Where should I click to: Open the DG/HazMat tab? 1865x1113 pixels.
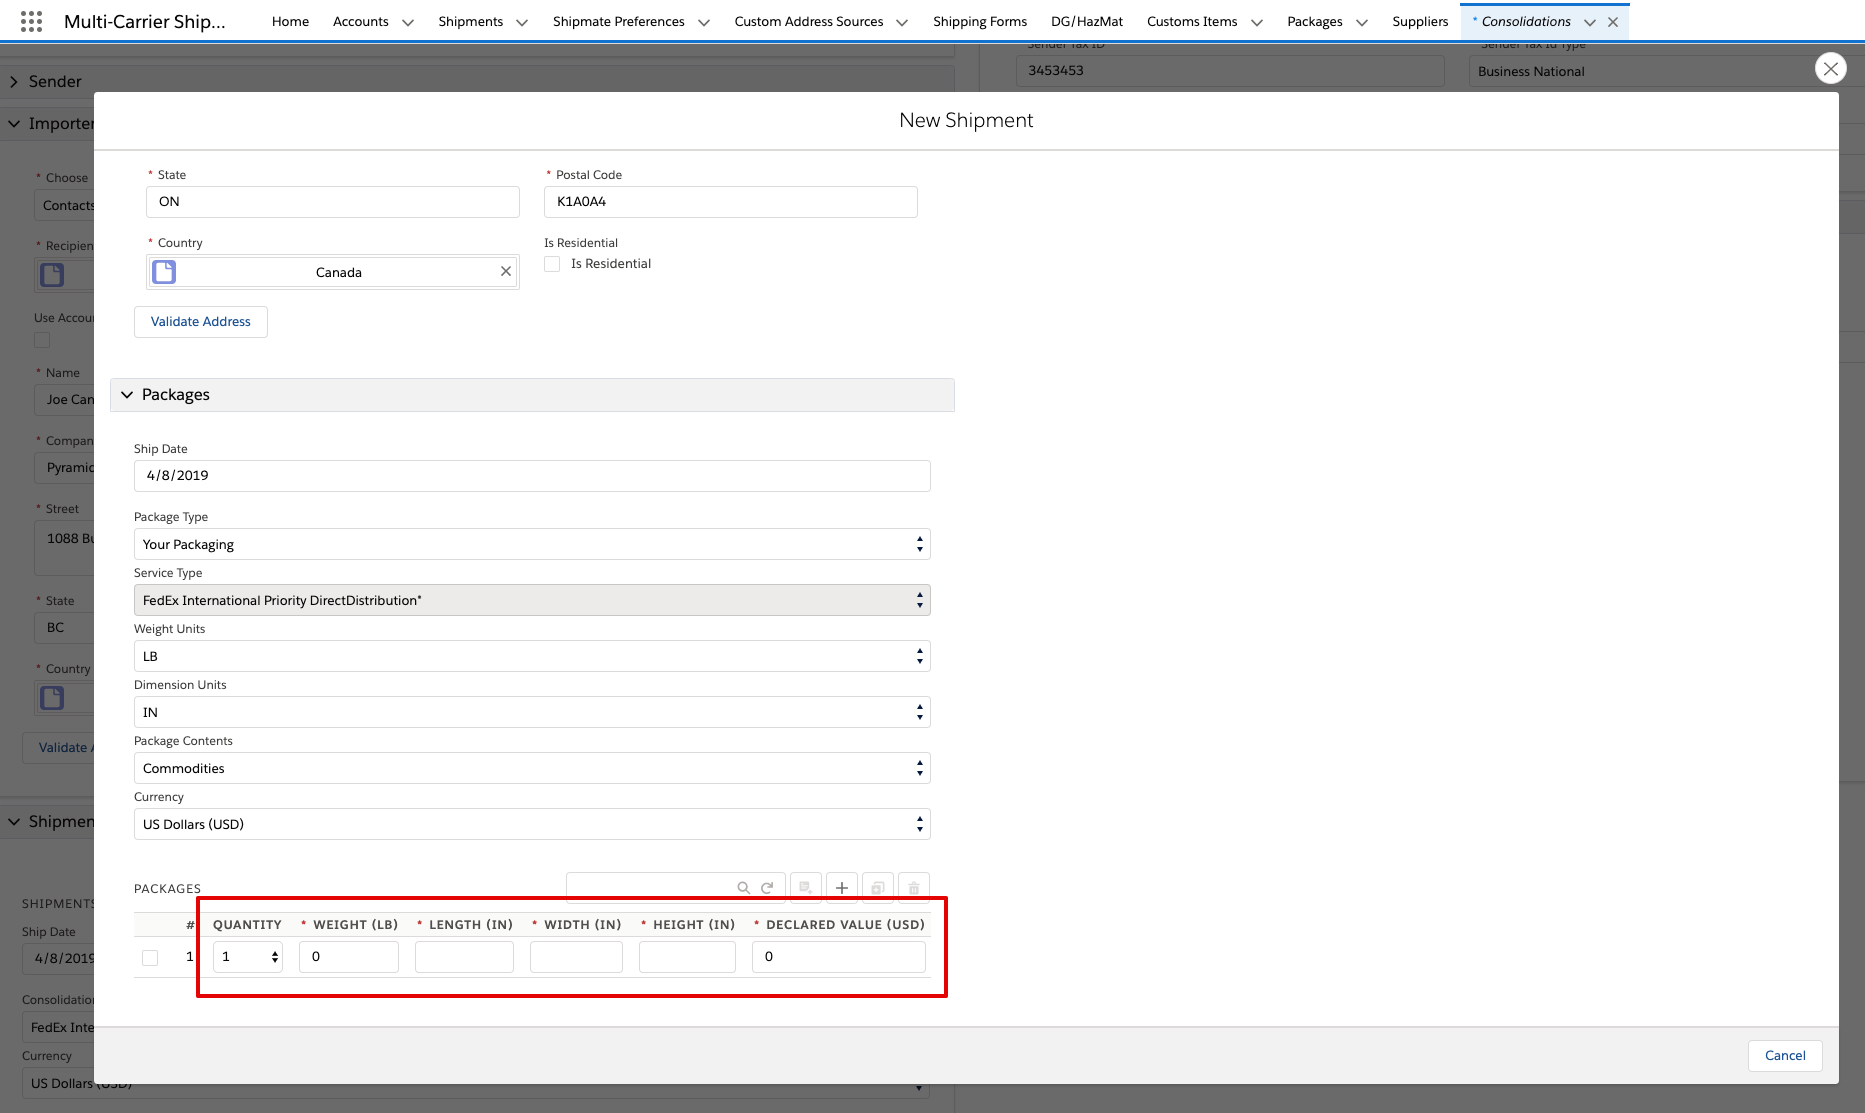click(x=1087, y=21)
